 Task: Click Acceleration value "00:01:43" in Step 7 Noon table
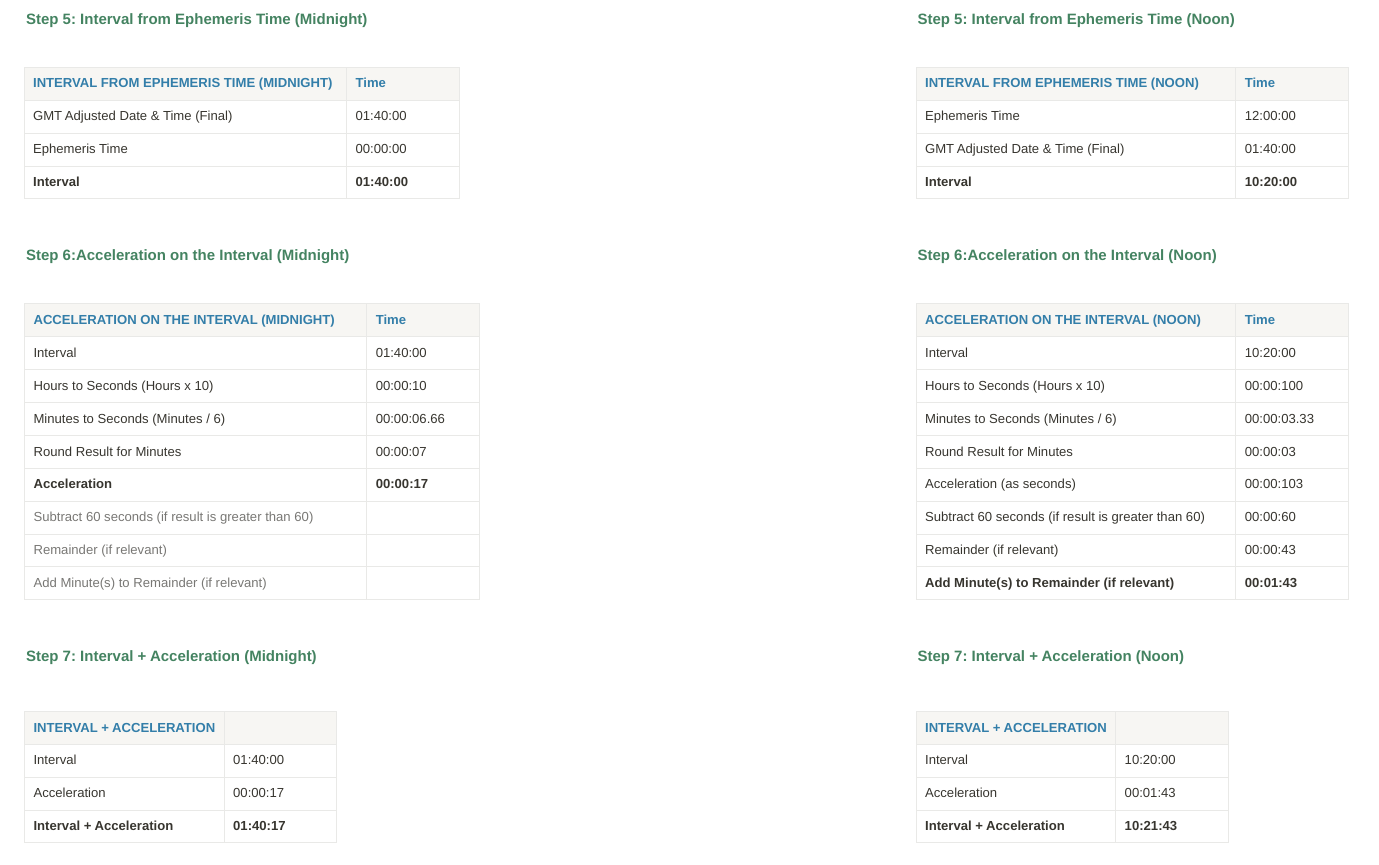tap(1150, 793)
